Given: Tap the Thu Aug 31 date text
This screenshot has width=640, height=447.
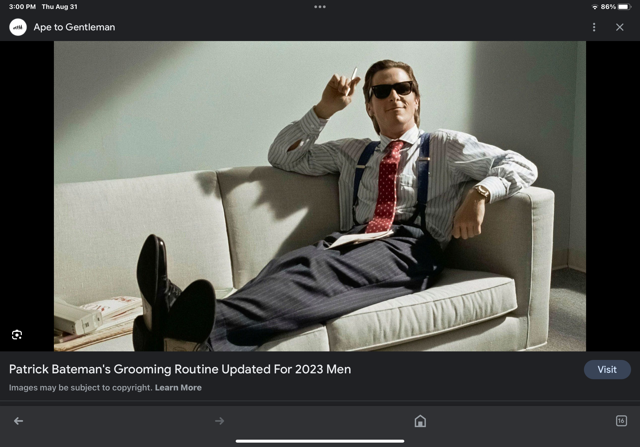Looking at the screenshot, I should [59, 6].
